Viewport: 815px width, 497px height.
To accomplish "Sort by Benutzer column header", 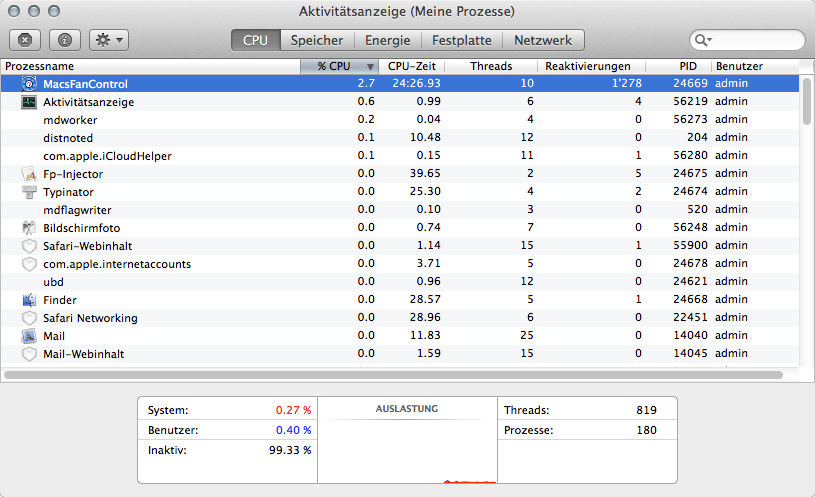I will [x=755, y=66].
